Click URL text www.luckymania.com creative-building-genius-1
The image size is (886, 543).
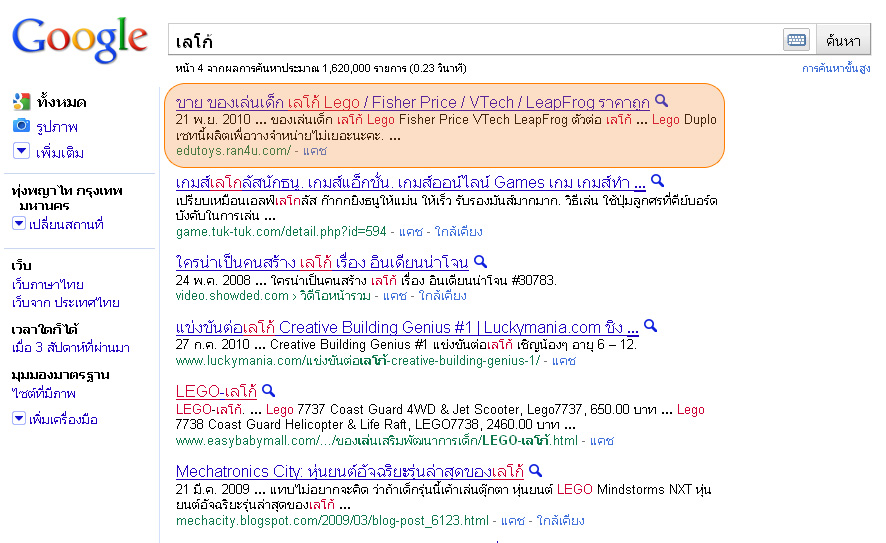[358, 360]
